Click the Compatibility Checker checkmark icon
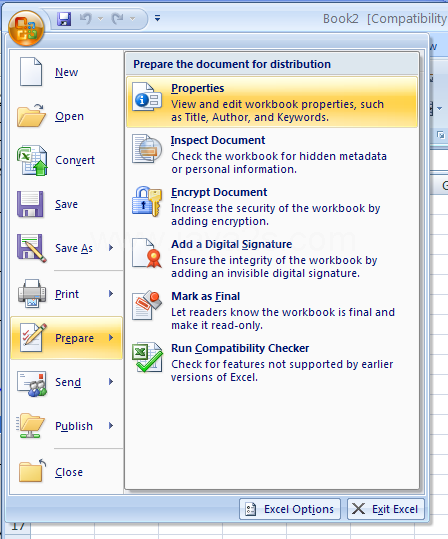448x539 pixels. (147, 358)
